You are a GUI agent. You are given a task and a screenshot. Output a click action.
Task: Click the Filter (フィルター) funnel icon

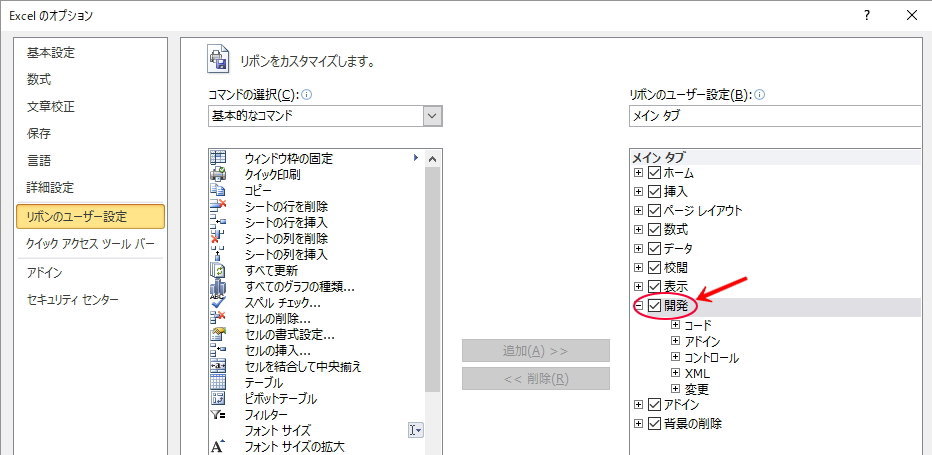pyautogui.click(x=218, y=414)
